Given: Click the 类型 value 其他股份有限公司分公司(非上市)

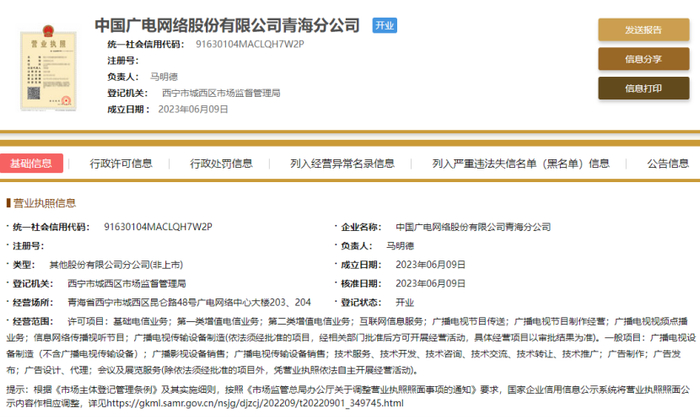Looking at the screenshot, I should coord(116,265).
